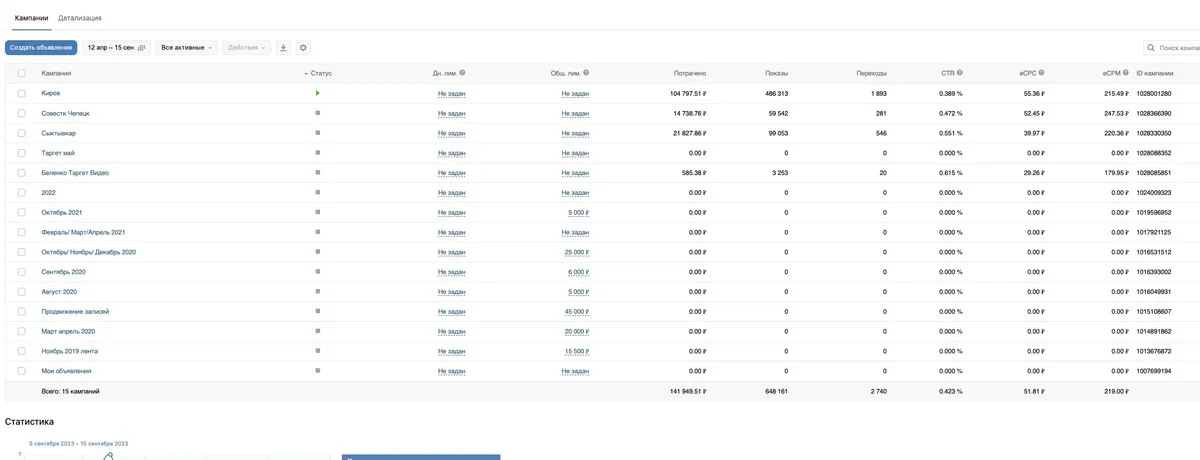Sort by Переходы column header
Screen dimensions: 1200x460
point(871,73)
